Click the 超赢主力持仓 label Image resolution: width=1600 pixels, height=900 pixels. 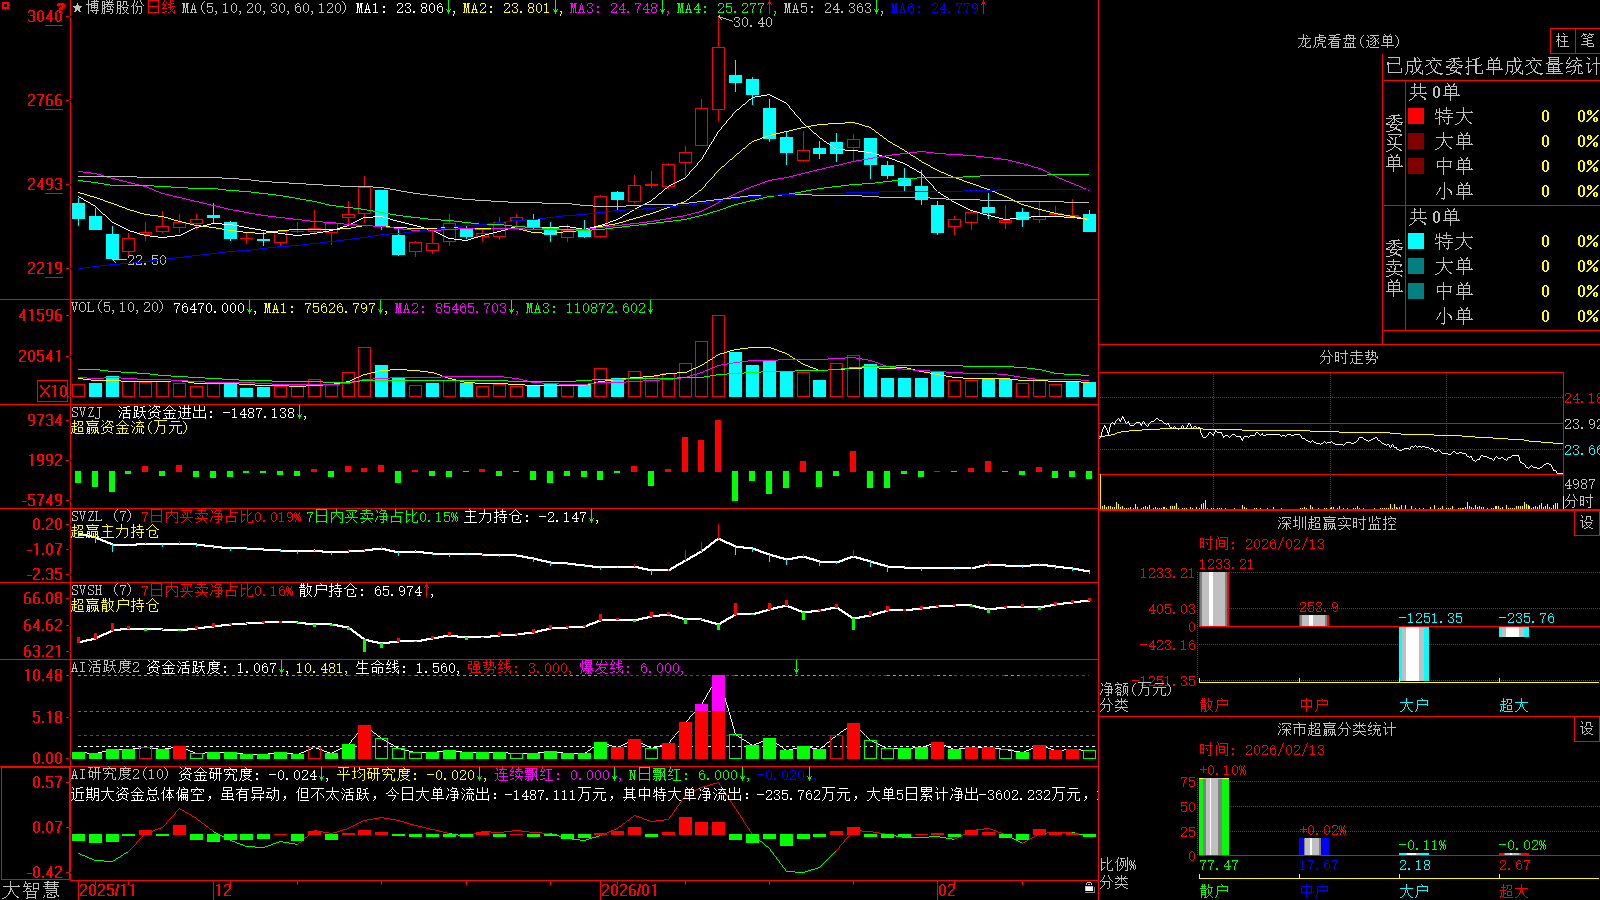pos(115,531)
